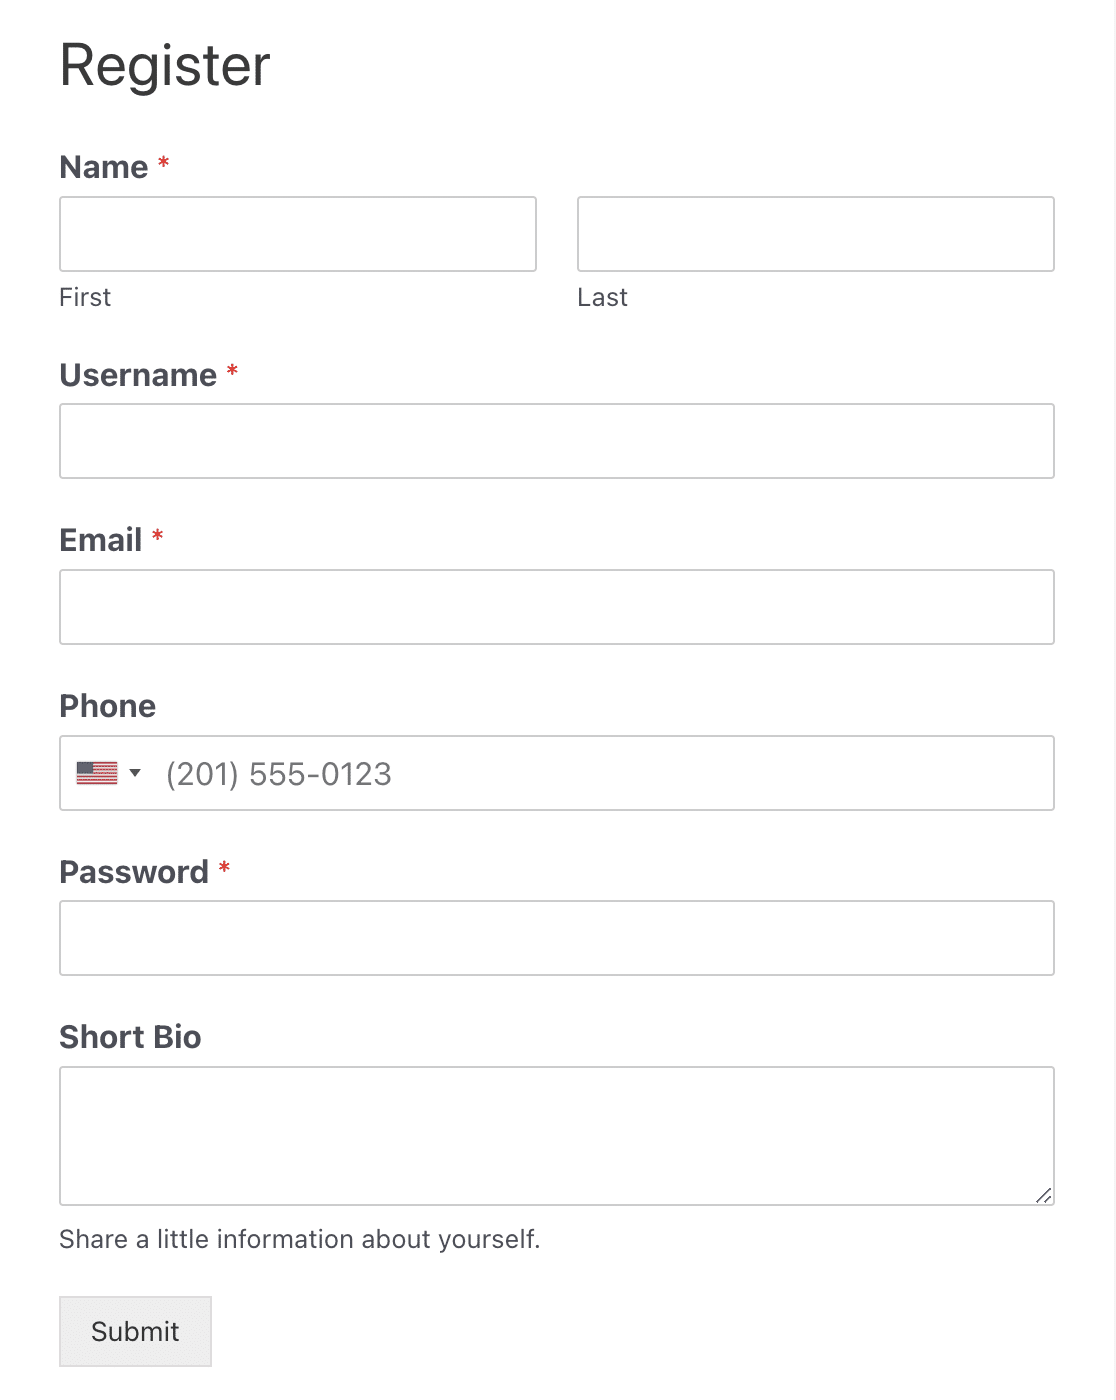1116x1400 pixels.
Task: Click the Share a little information helper text
Action: (x=300, y=1239)
